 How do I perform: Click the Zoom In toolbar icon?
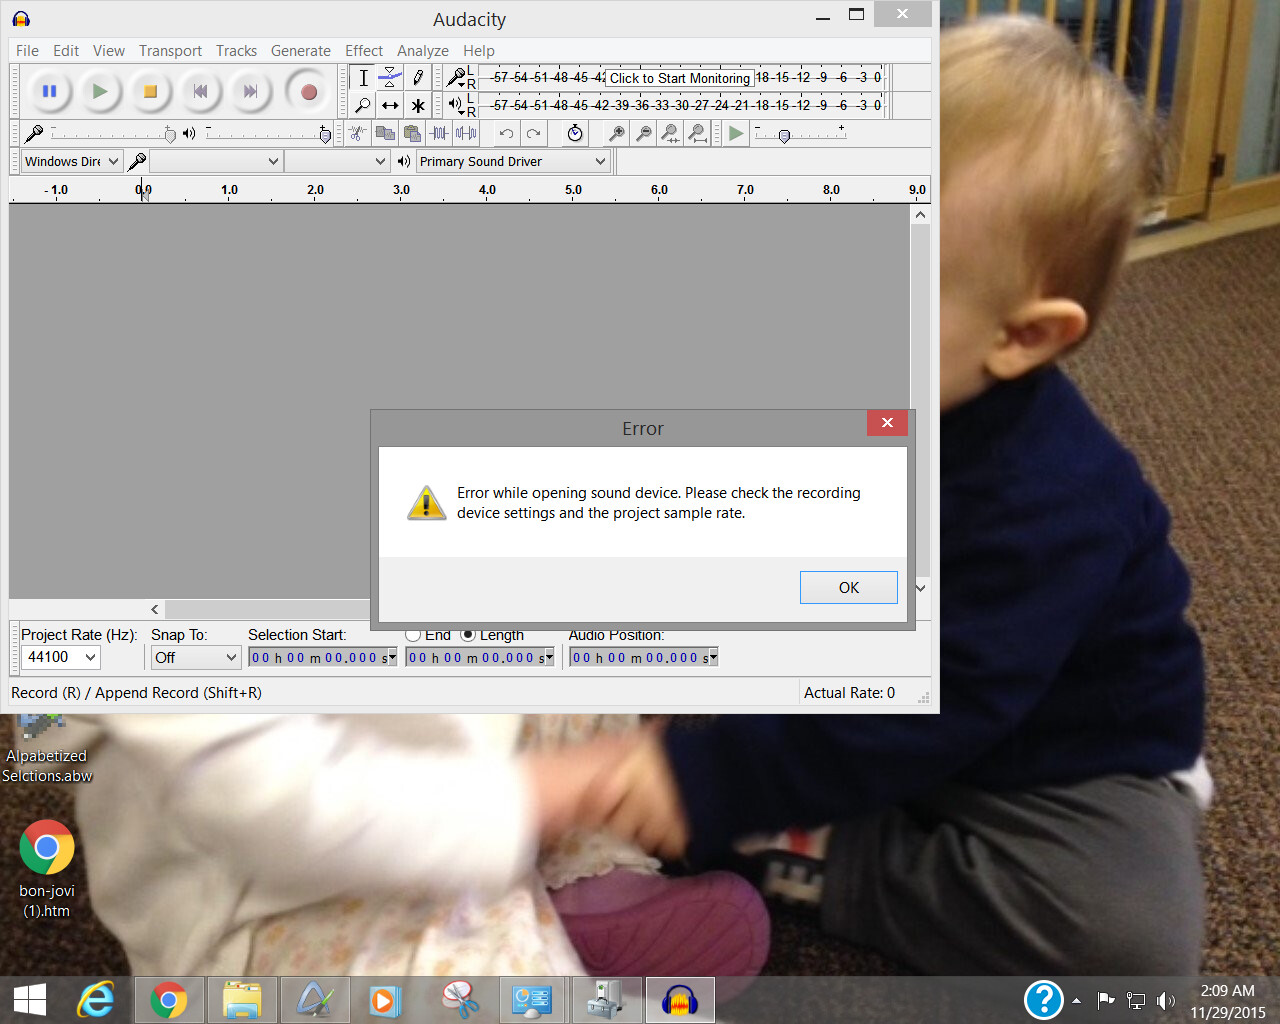(x=617, y=133)
